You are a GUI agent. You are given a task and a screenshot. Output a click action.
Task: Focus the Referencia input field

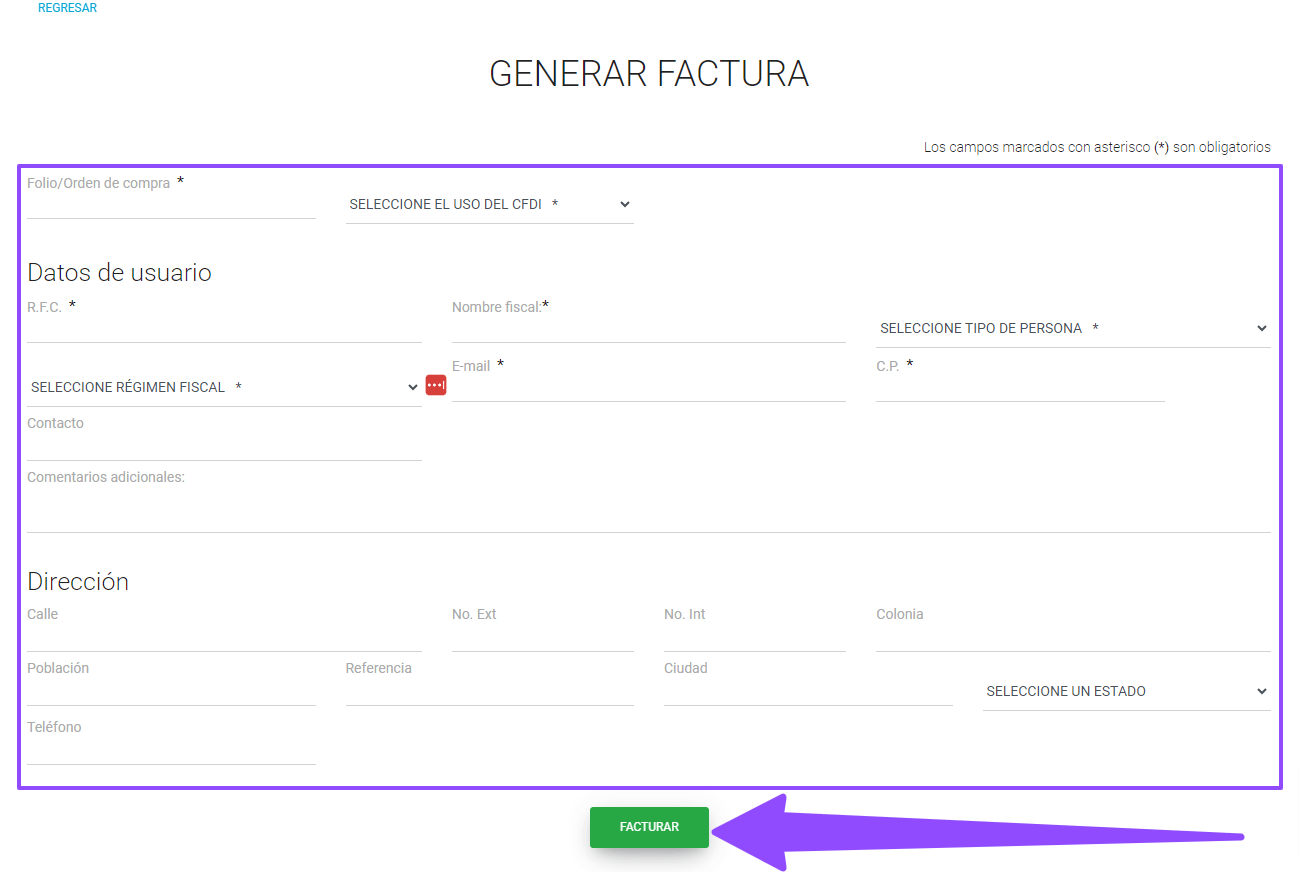click(490, 691)
